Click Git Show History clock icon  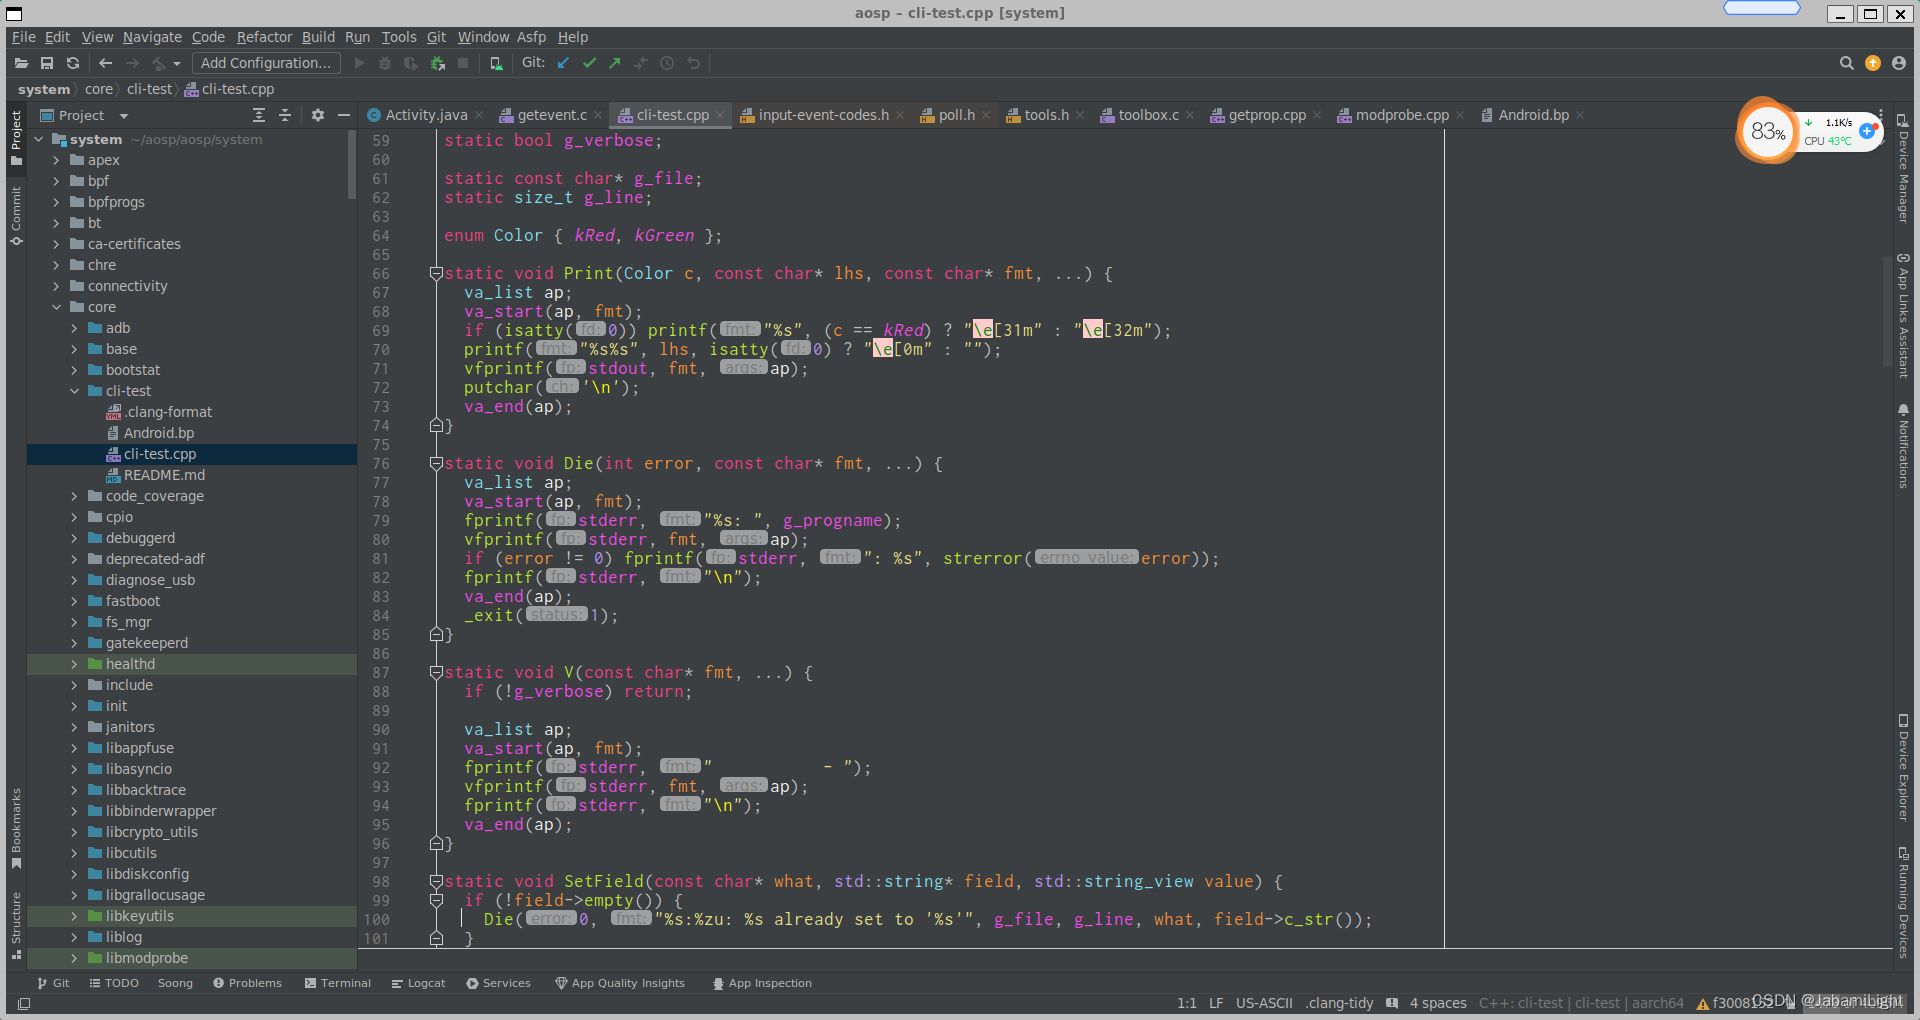pos(667,63)
